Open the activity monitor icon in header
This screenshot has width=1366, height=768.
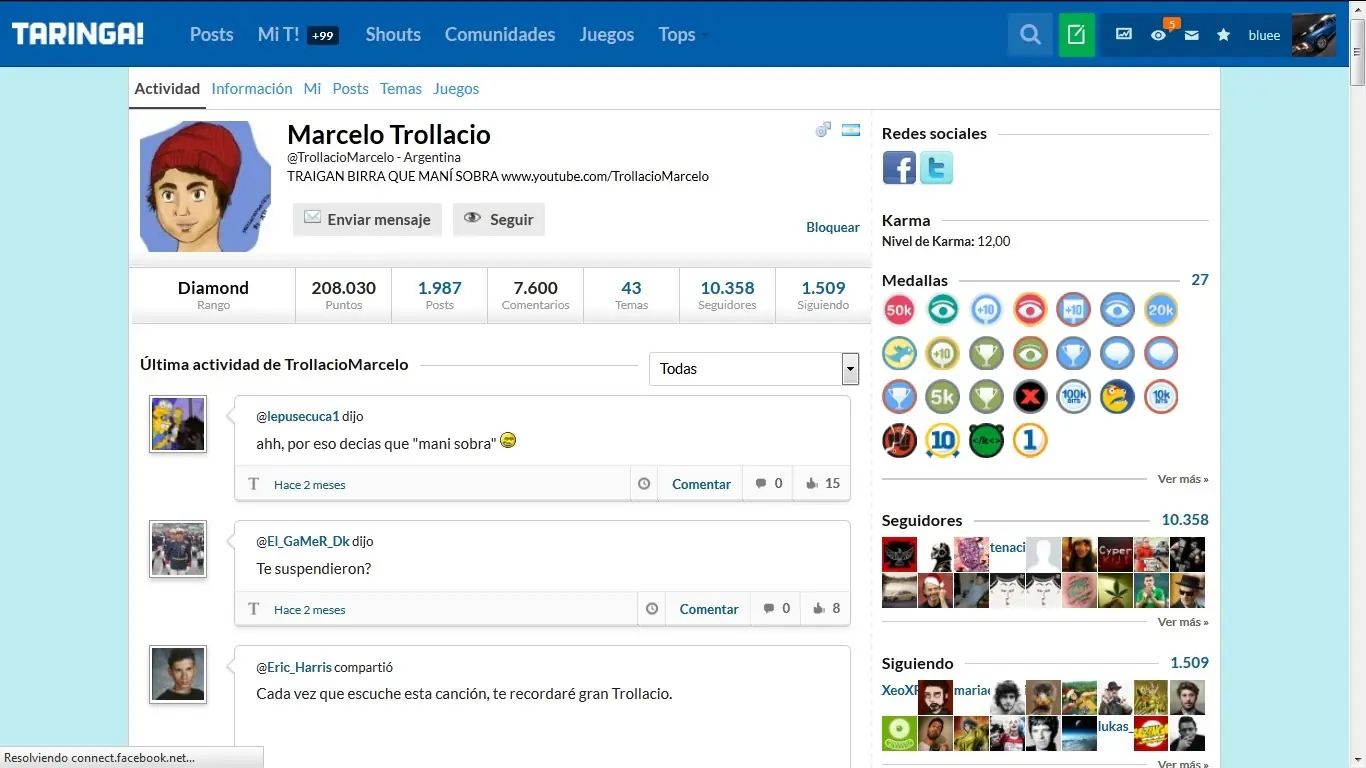[1124, 35]
